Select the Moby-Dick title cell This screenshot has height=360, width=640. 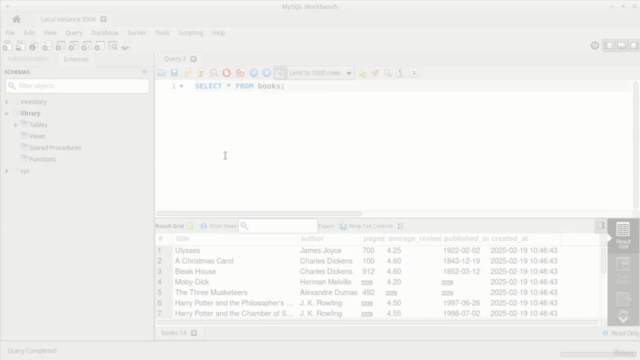[235, 282]
